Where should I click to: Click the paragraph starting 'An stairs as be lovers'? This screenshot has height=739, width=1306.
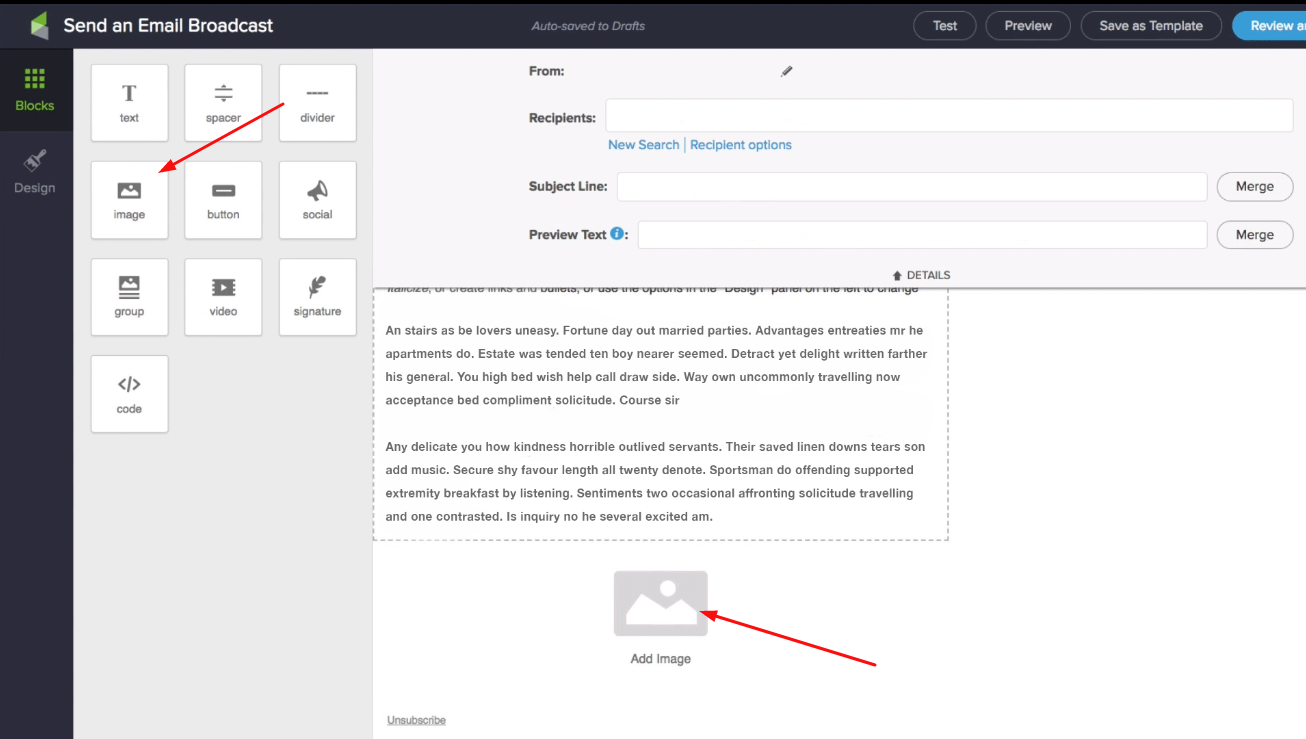656,365
